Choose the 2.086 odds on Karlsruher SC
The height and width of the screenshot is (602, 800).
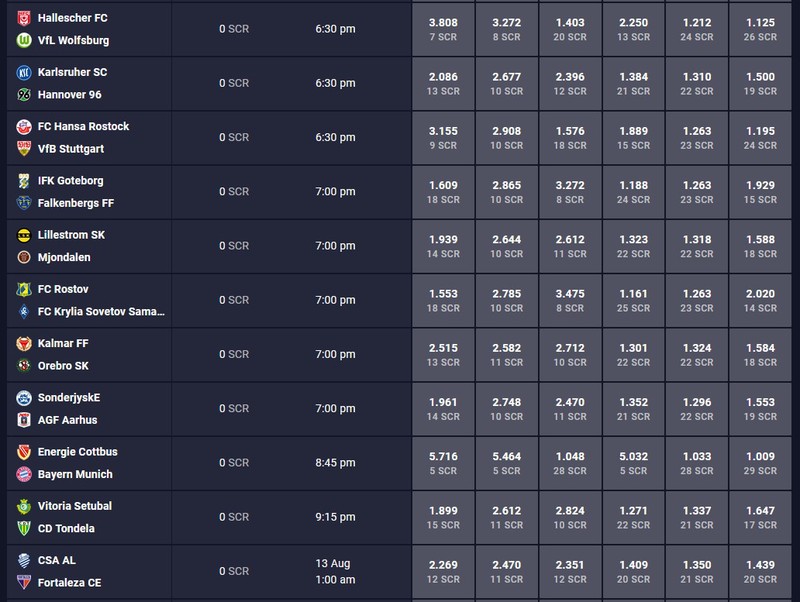pyautogui.click(x=443, y=83)
